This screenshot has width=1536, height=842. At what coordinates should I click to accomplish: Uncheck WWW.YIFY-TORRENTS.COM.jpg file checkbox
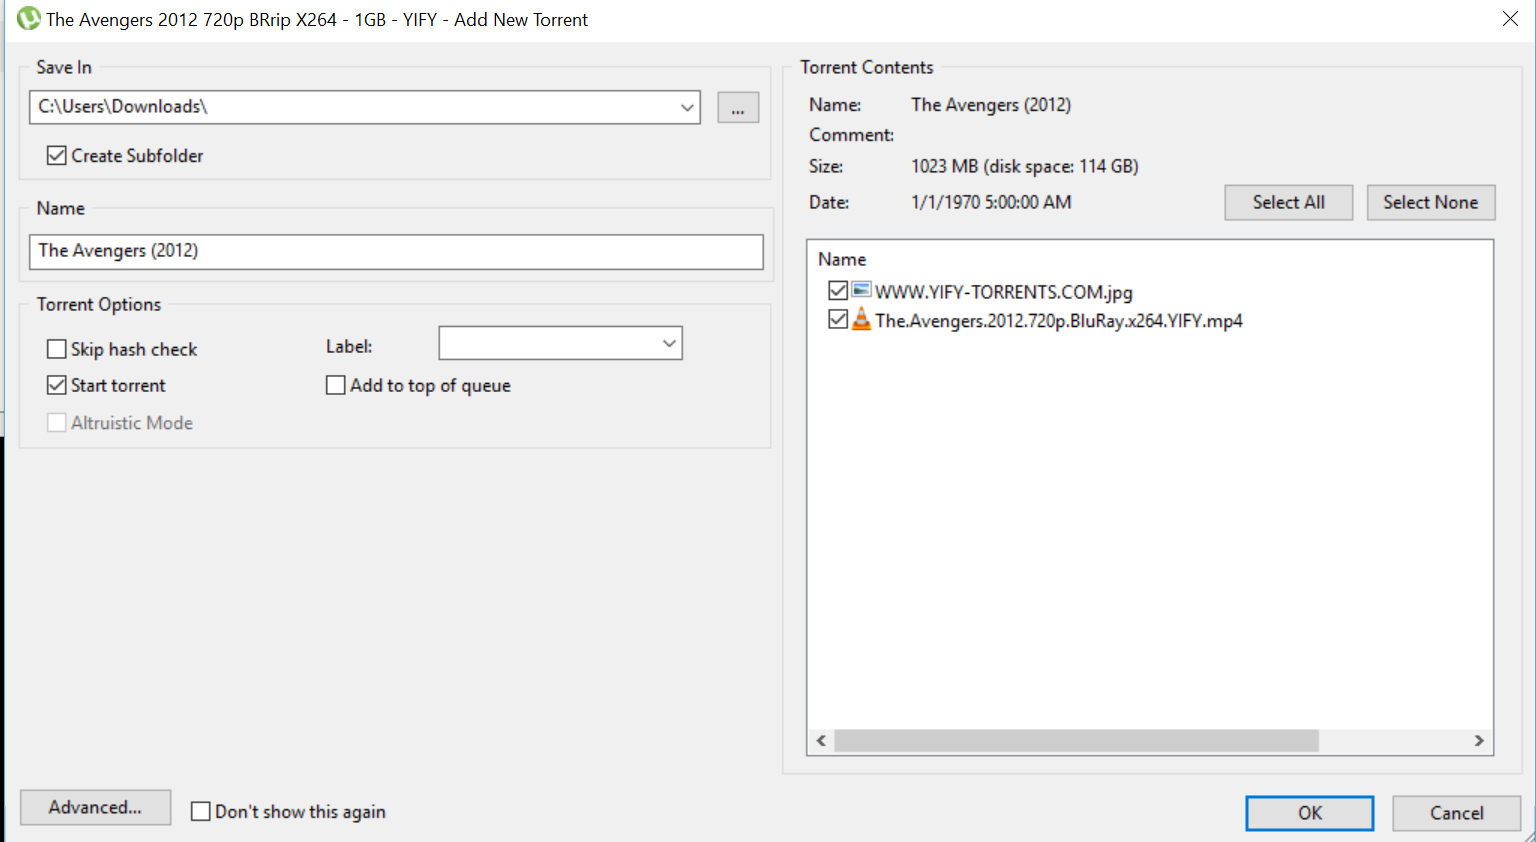point(838,291)
